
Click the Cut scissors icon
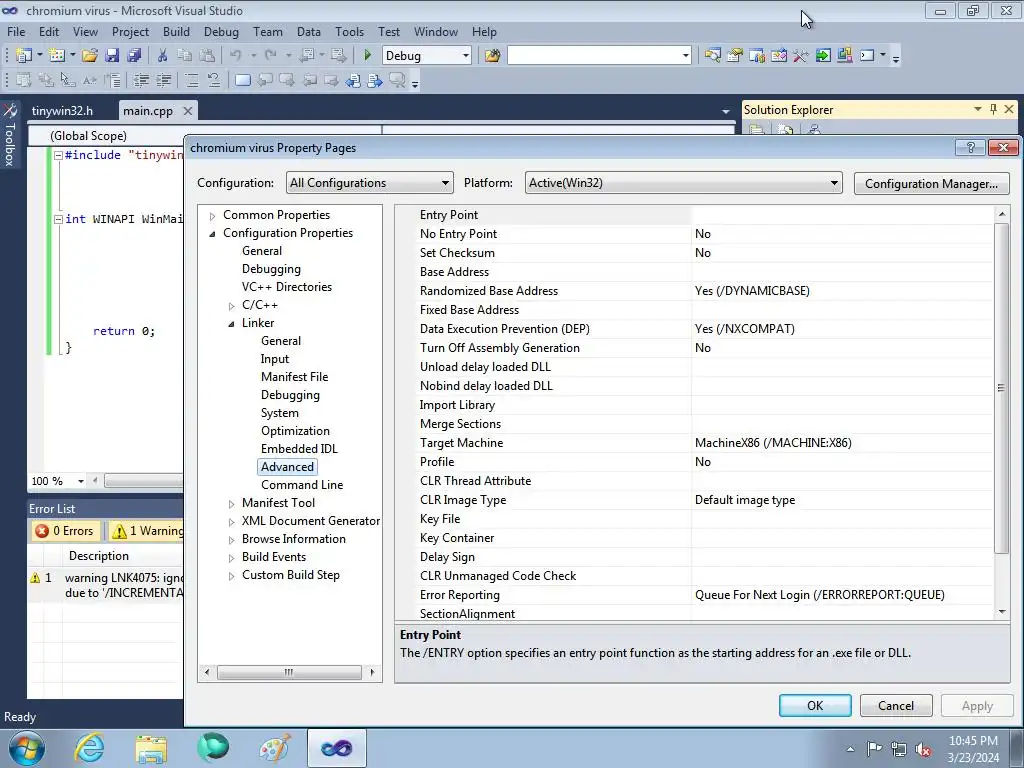click(162, 56)
